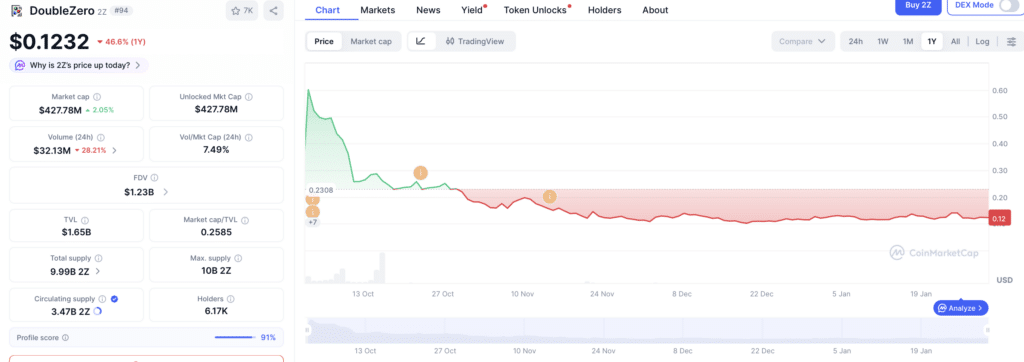This screenshot has width=1024, height=362.
Task: Set chart range to 1Y
Action: 932,41
